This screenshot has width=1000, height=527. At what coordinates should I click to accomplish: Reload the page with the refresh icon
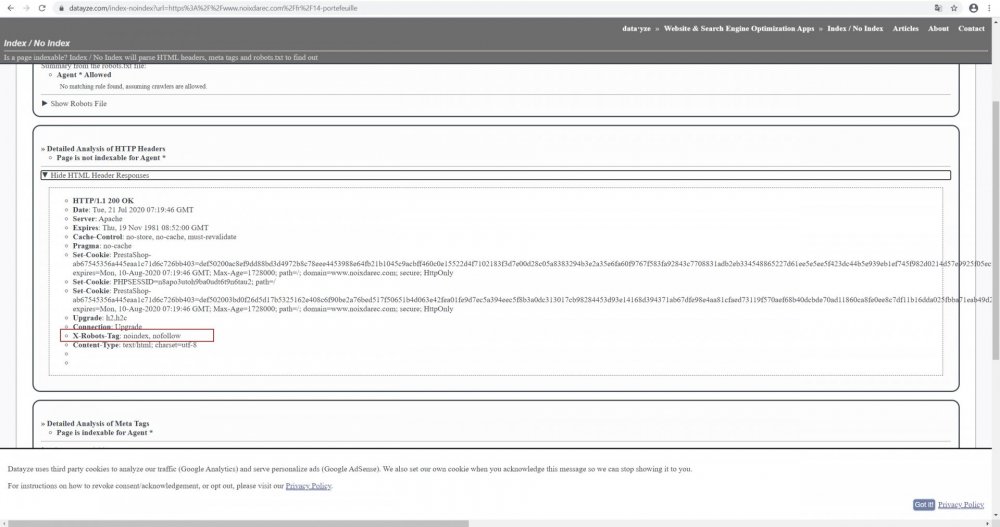tap(42, 8)
